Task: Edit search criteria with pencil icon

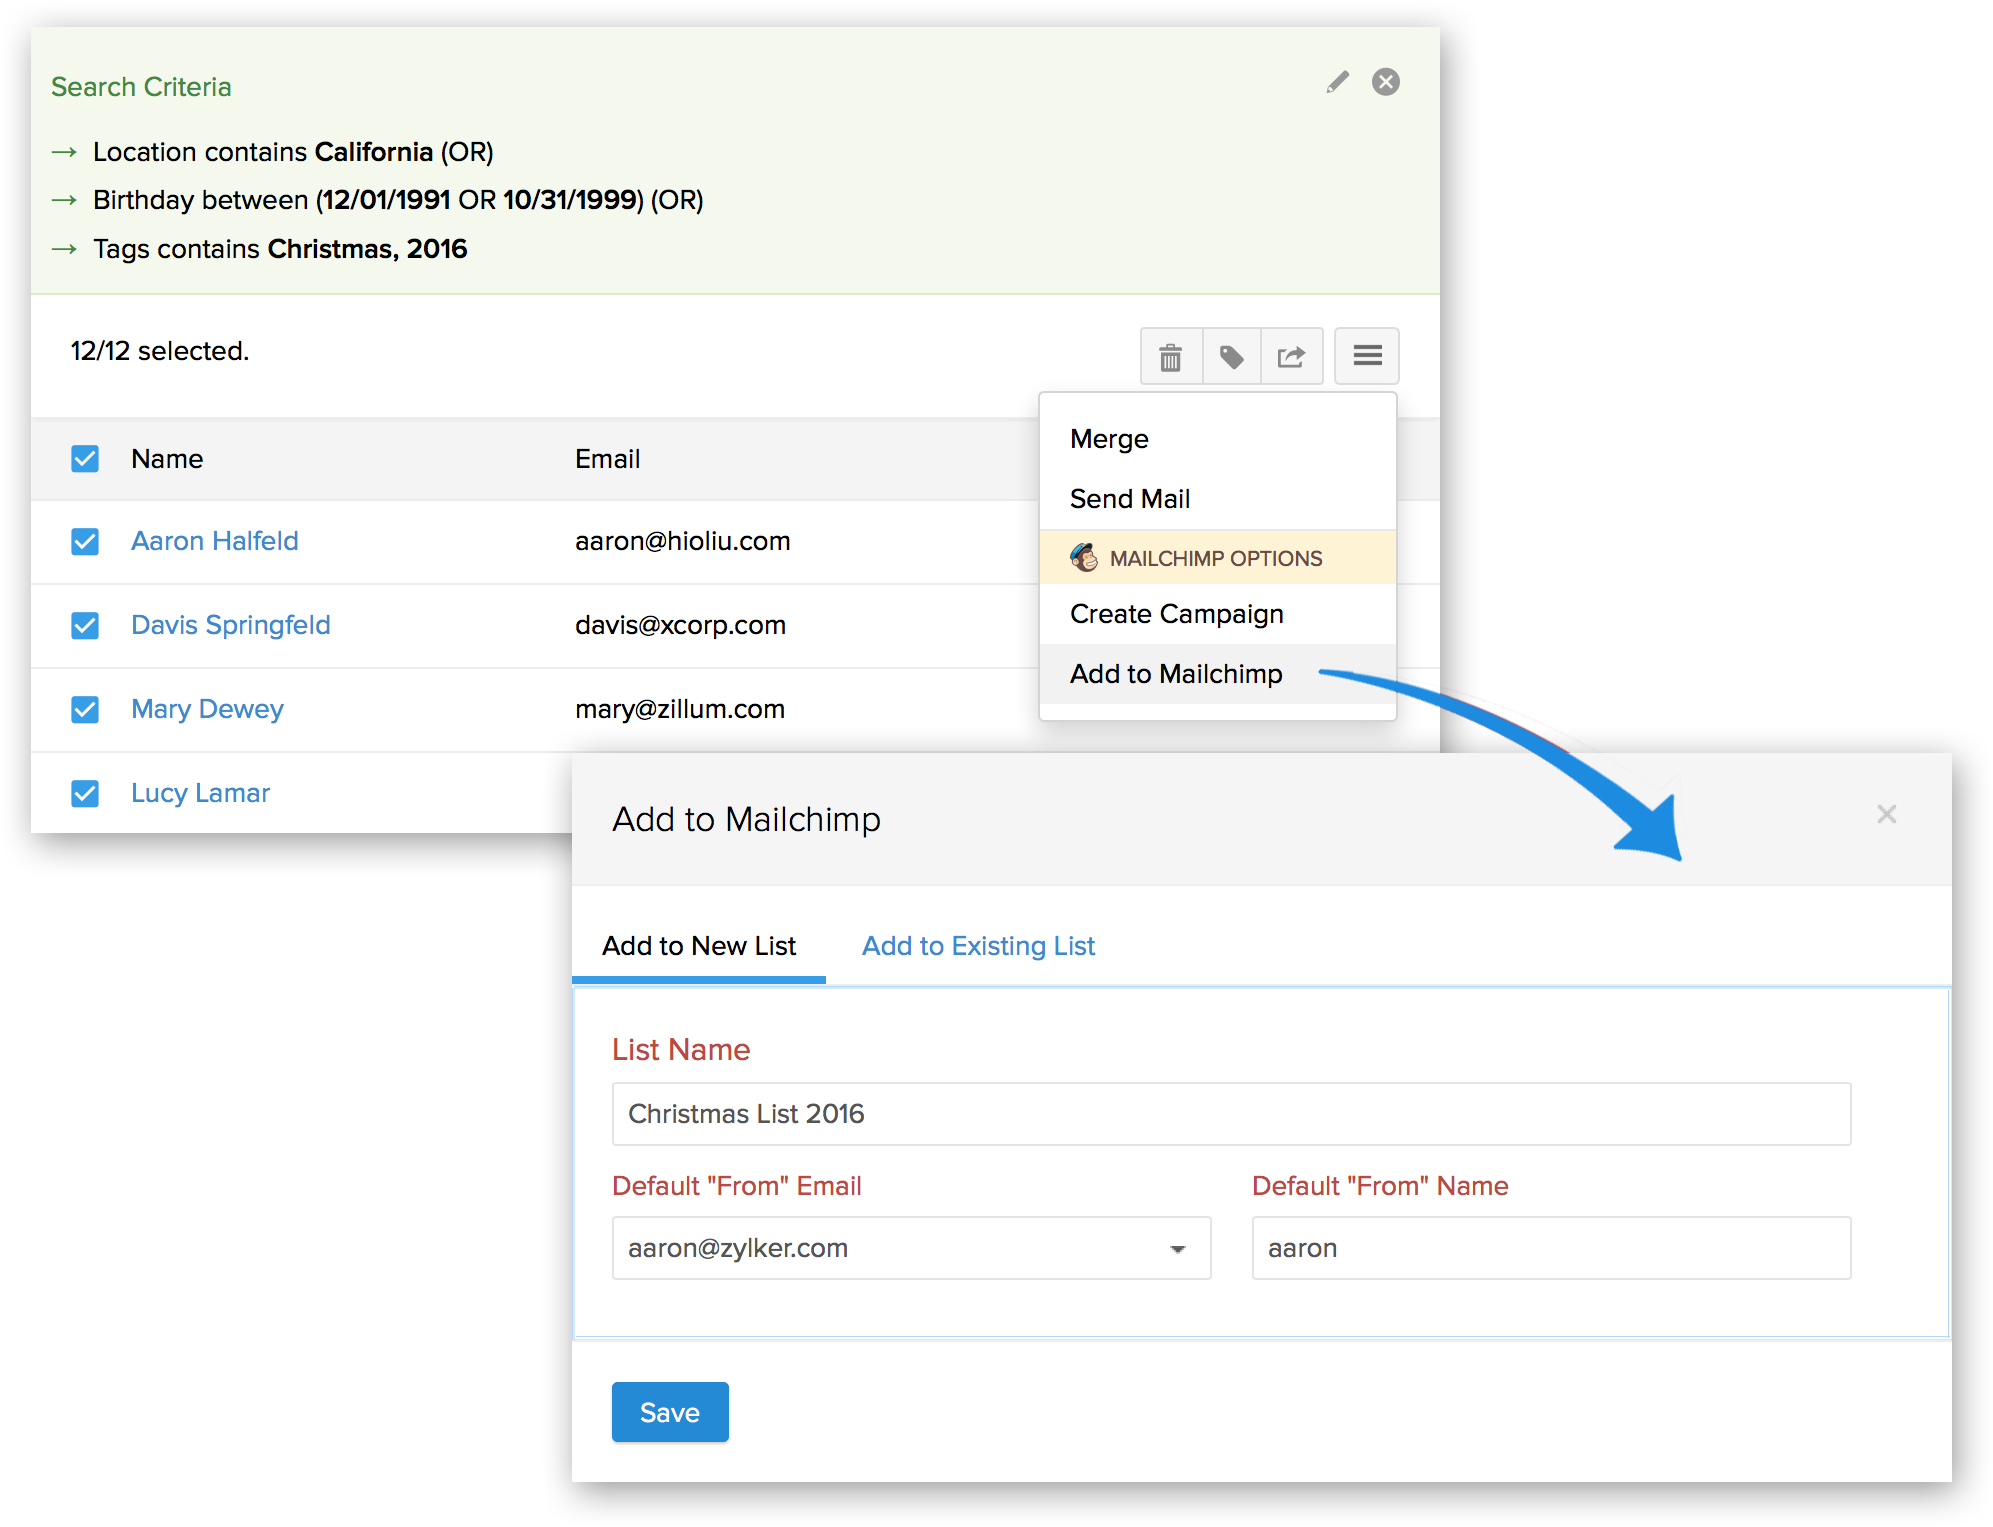Action: click(1337, 82)
